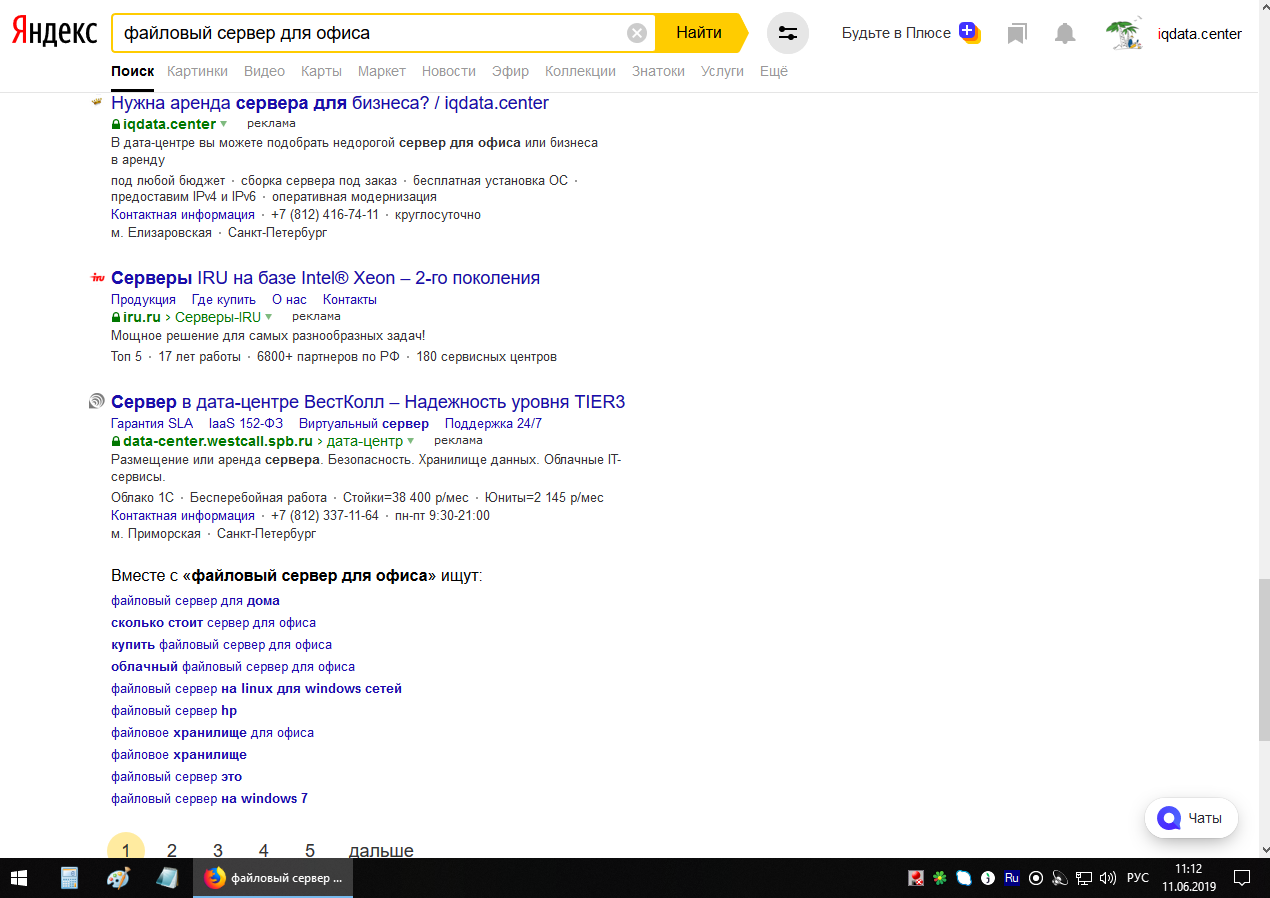This screenshot has width=1270, height=898.
Task: Open the bookmarks collection icon
Action: (x=1017, y=34)
